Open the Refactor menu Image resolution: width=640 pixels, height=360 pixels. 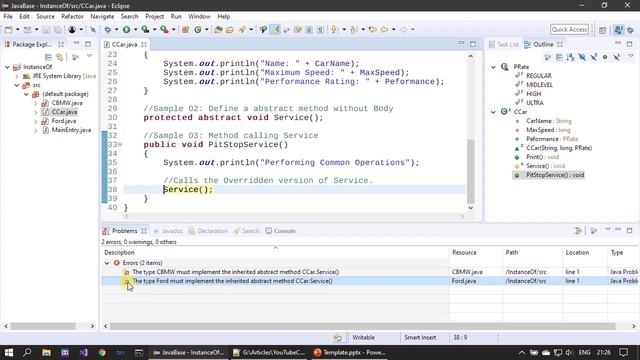(72, 16)
